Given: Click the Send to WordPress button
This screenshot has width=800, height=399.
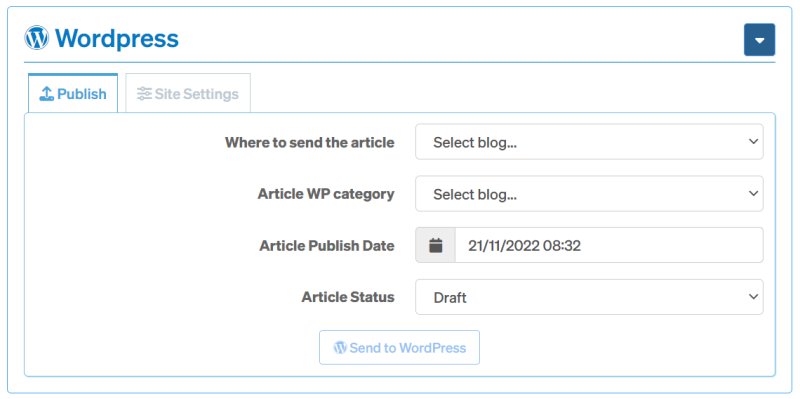Looking at the screenshot, I should pyautogui.click(x=399, y=347).
